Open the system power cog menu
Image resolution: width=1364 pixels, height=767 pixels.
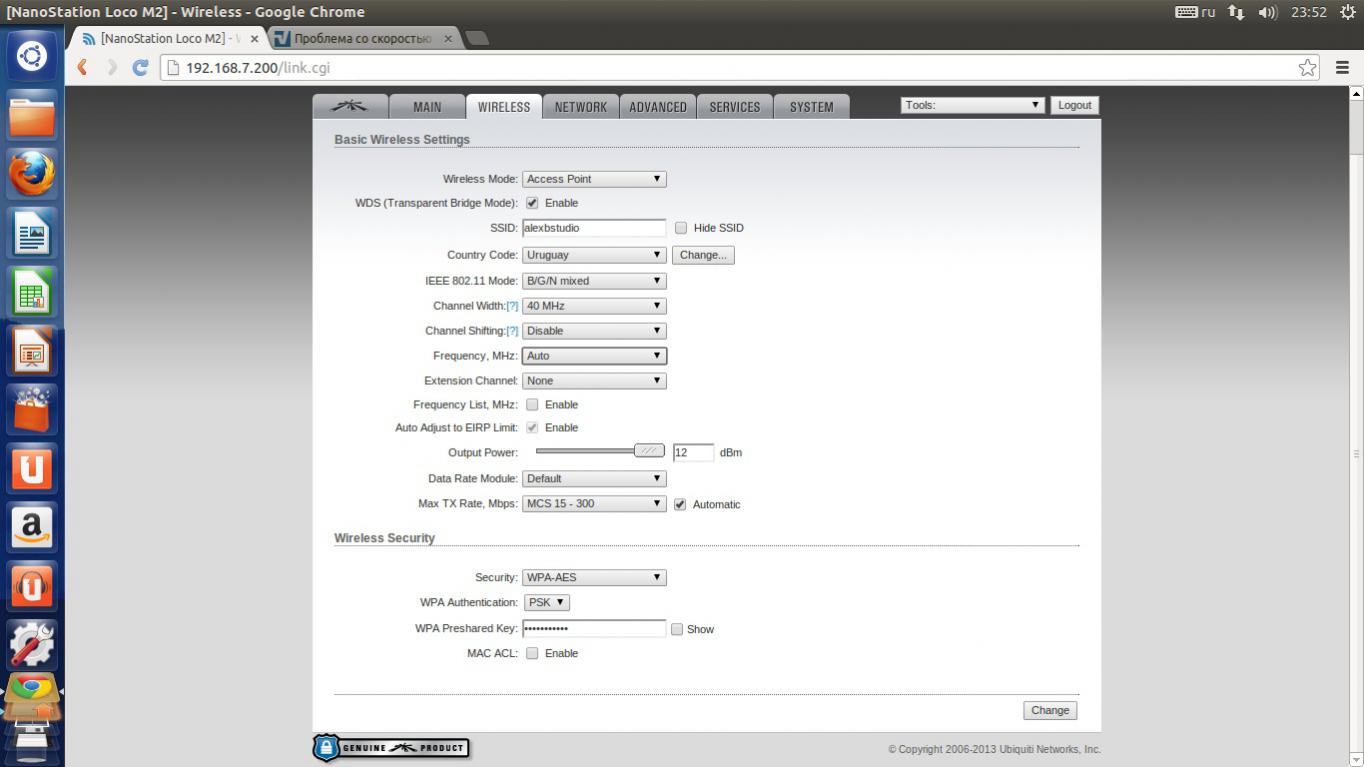point(1347,12)
